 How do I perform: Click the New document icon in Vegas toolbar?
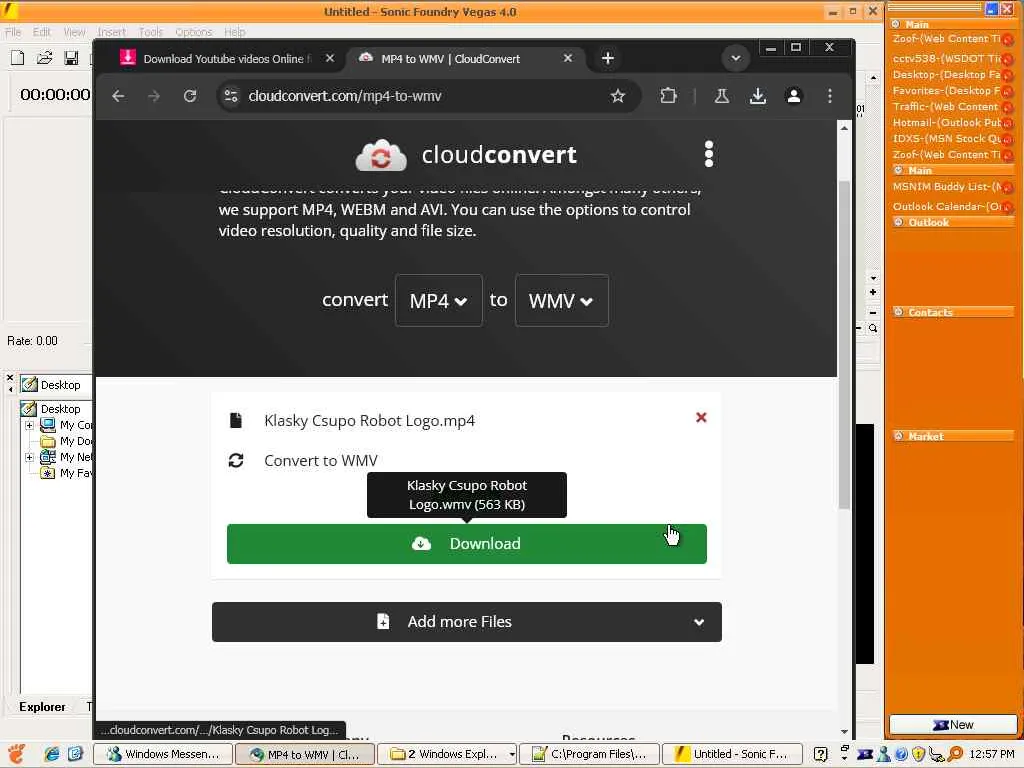pyautogui.click(x=18, y=58)
